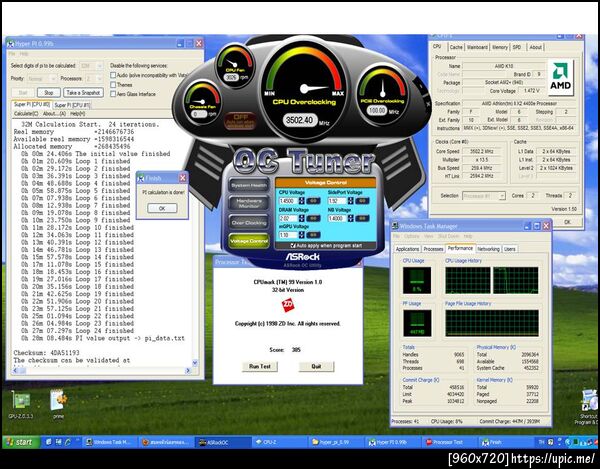Apply the SidePort Voltage with Go button
This screenshot has width=600, height=469.
pos(362,201)
